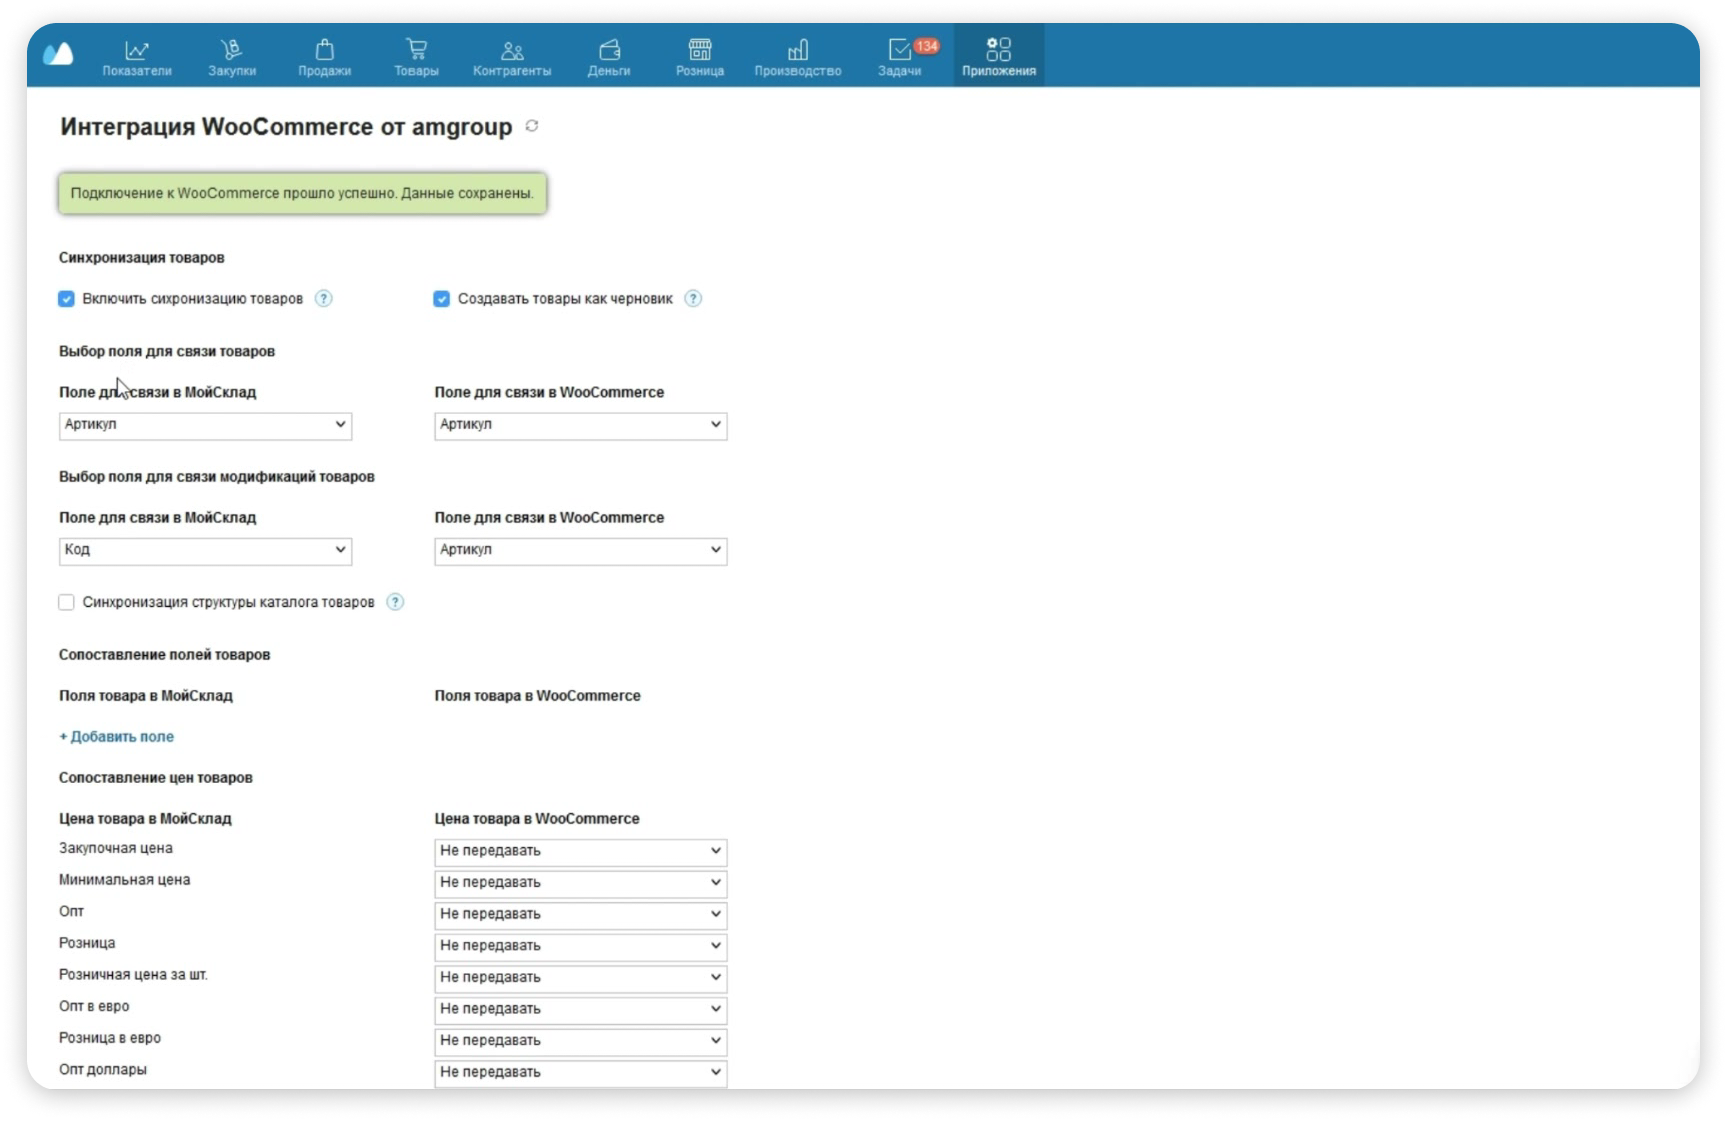
Task: Open the Товары section
Action: click(x=416, y=57)
